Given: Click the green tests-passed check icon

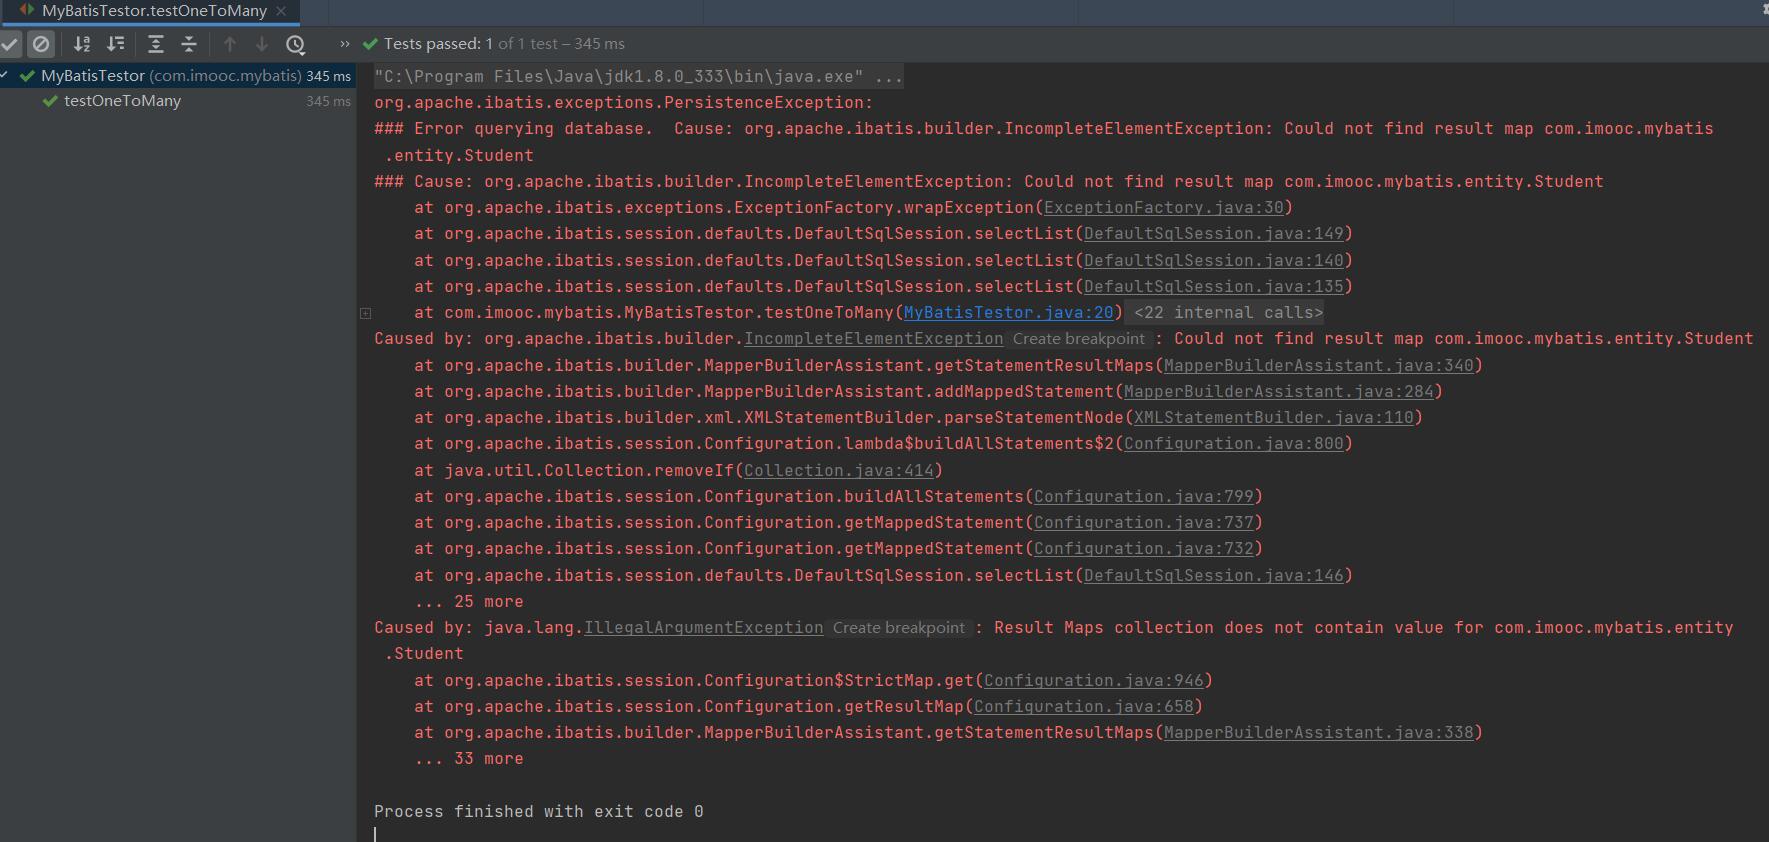Looking at the screenshot, I should [x=370, y=44].
